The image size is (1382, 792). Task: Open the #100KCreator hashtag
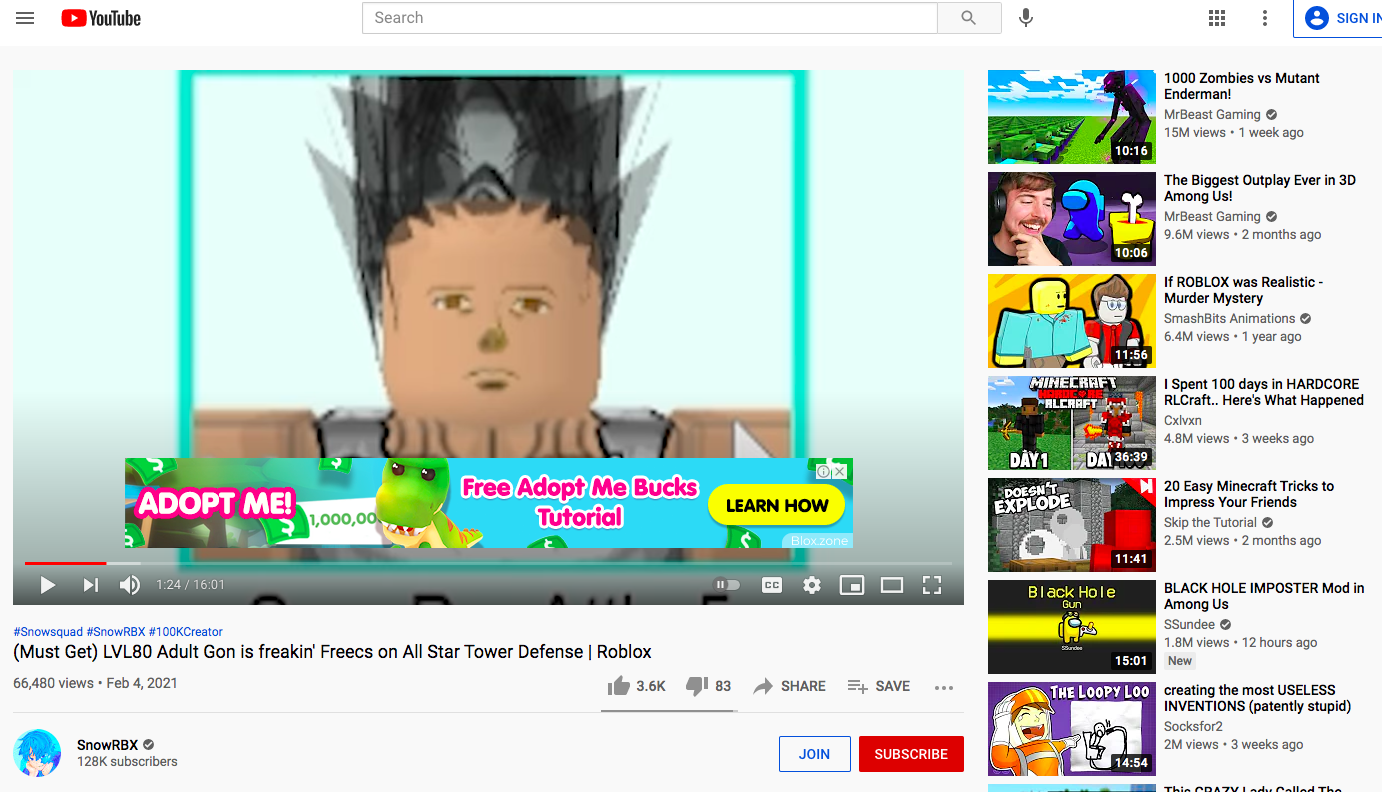[186, 632]
